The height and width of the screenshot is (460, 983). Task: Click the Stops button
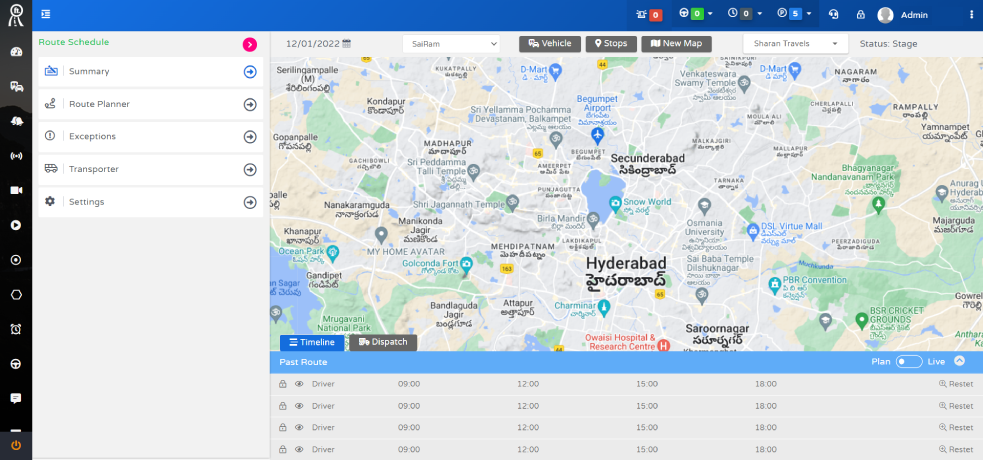pyautogui.click(x=611, y=44)
